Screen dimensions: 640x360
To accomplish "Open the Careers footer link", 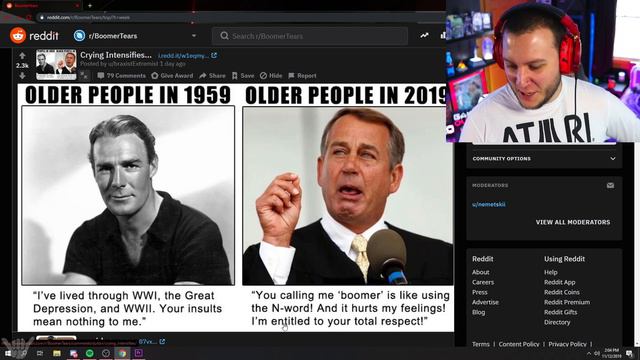I will (483, 282).
